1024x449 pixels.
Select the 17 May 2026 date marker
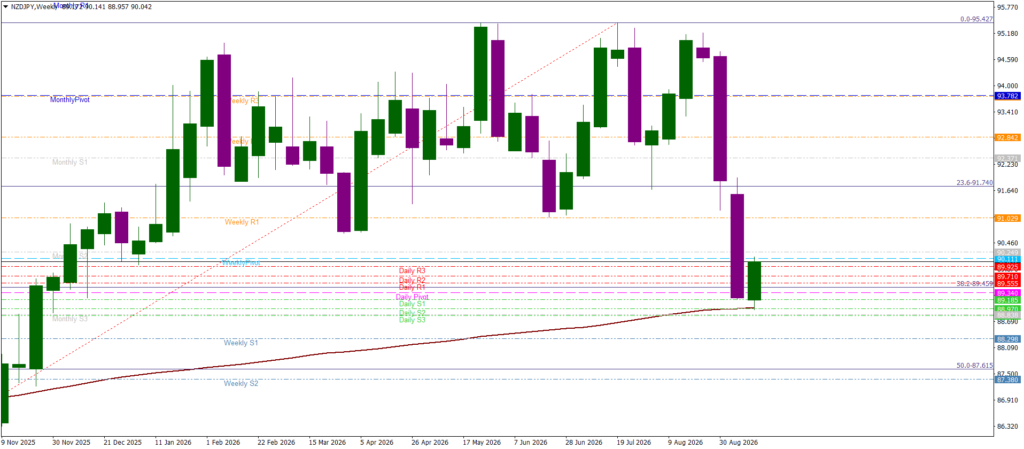click(480, 442)
